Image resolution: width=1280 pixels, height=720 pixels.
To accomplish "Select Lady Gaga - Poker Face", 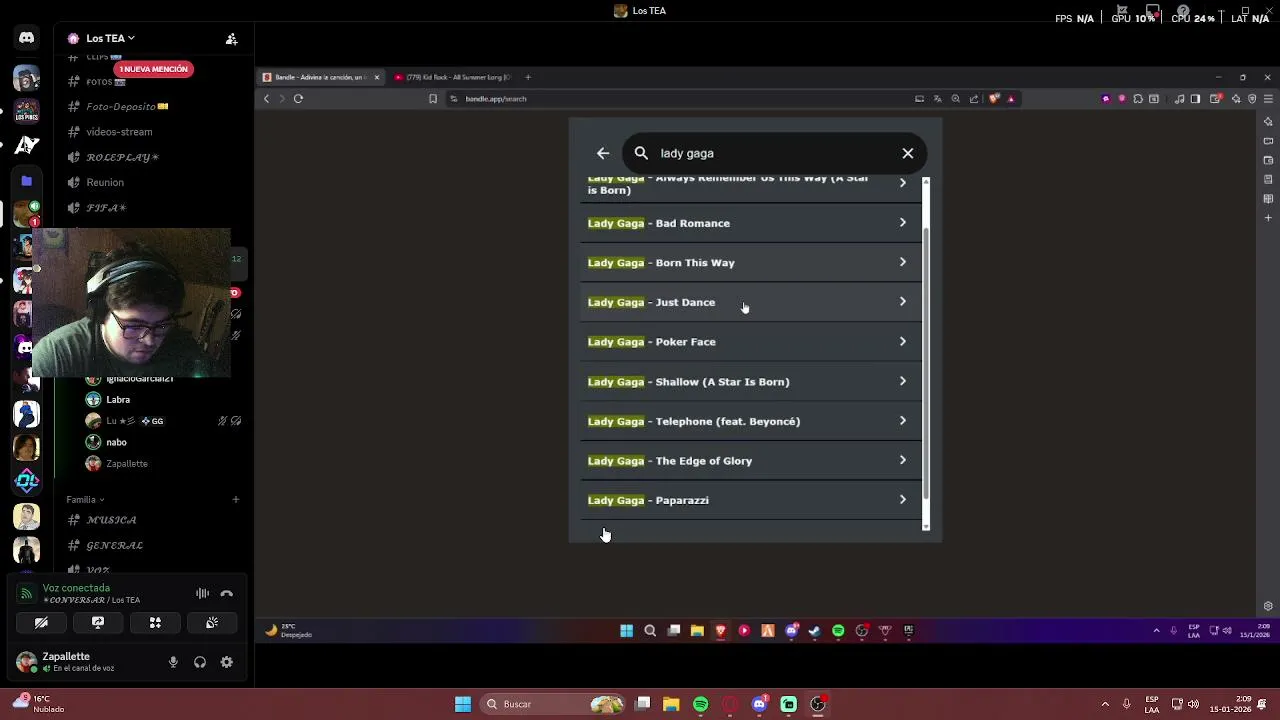I will (x=750, y=342).
